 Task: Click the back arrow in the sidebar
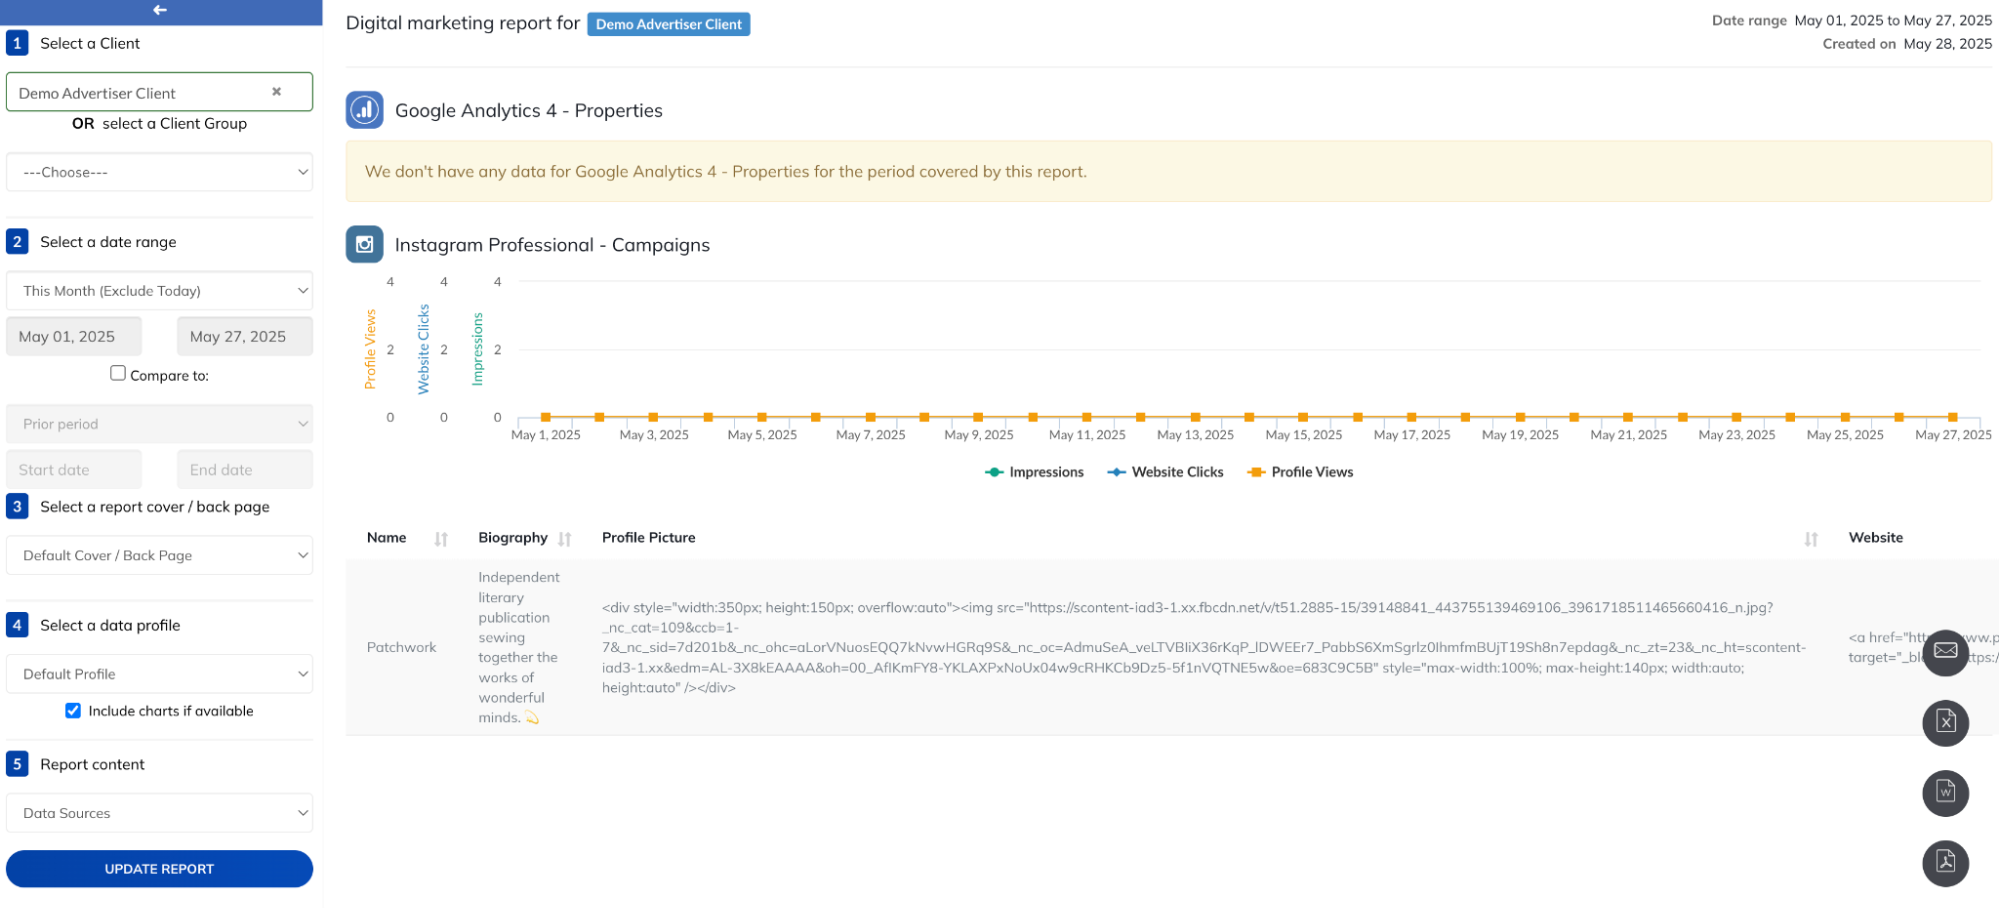point(159,11)
